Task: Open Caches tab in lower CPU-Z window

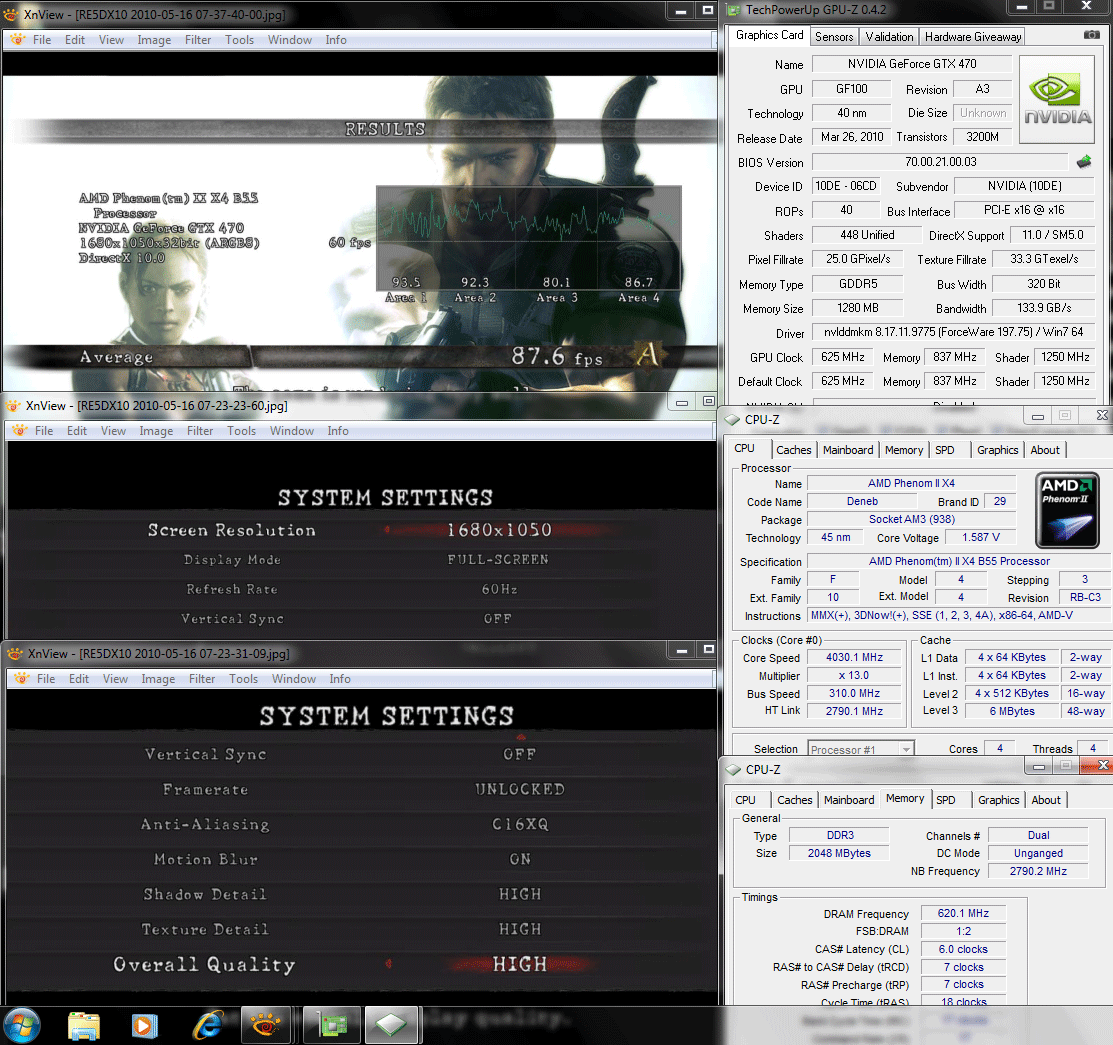Action: pyautogui.click(x=794, y=800)
